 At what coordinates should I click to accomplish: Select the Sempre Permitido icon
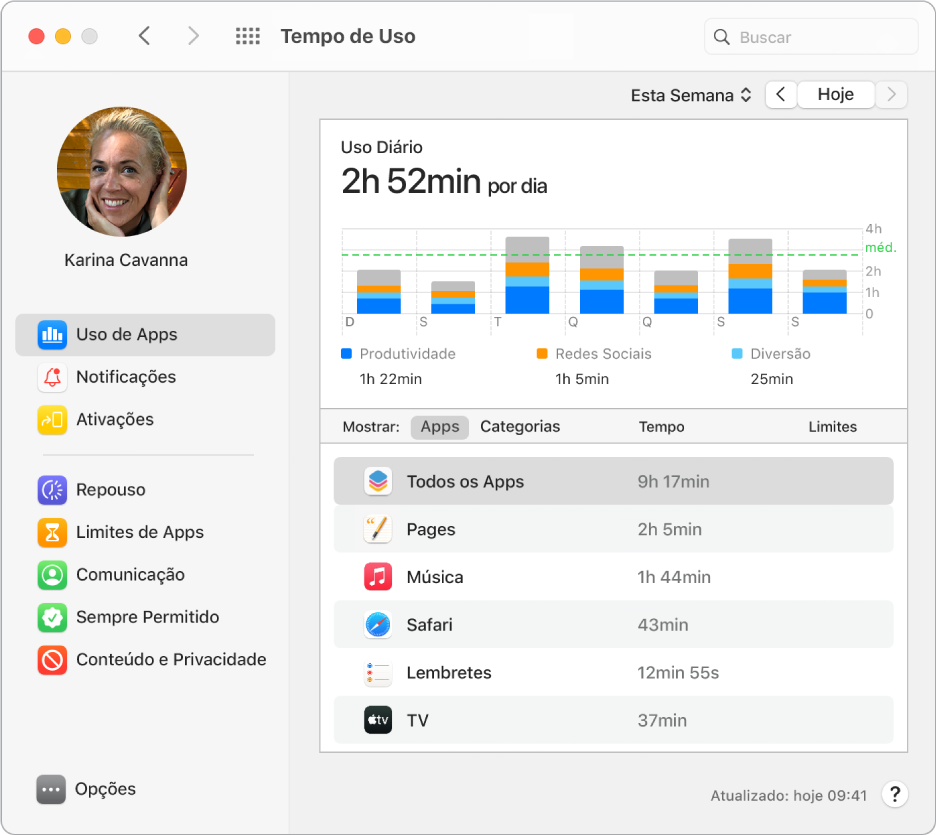(52, 617)
